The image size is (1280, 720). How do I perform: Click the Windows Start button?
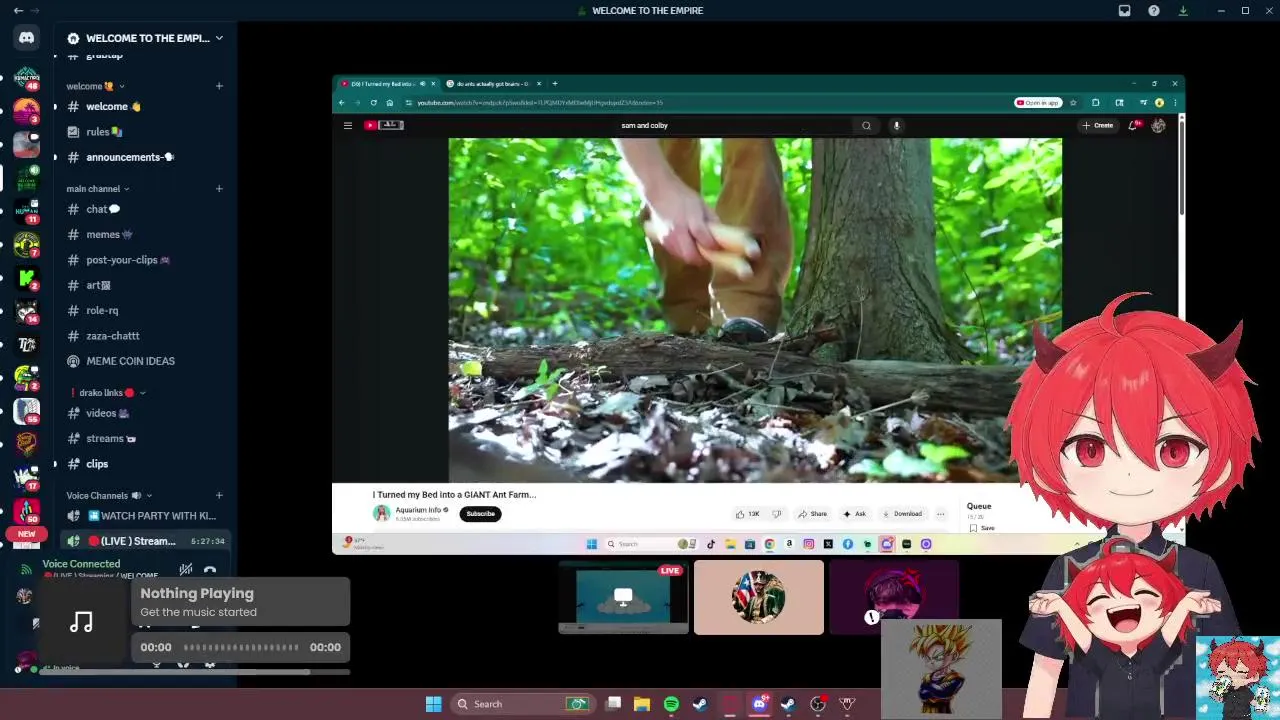pos(433,704)
